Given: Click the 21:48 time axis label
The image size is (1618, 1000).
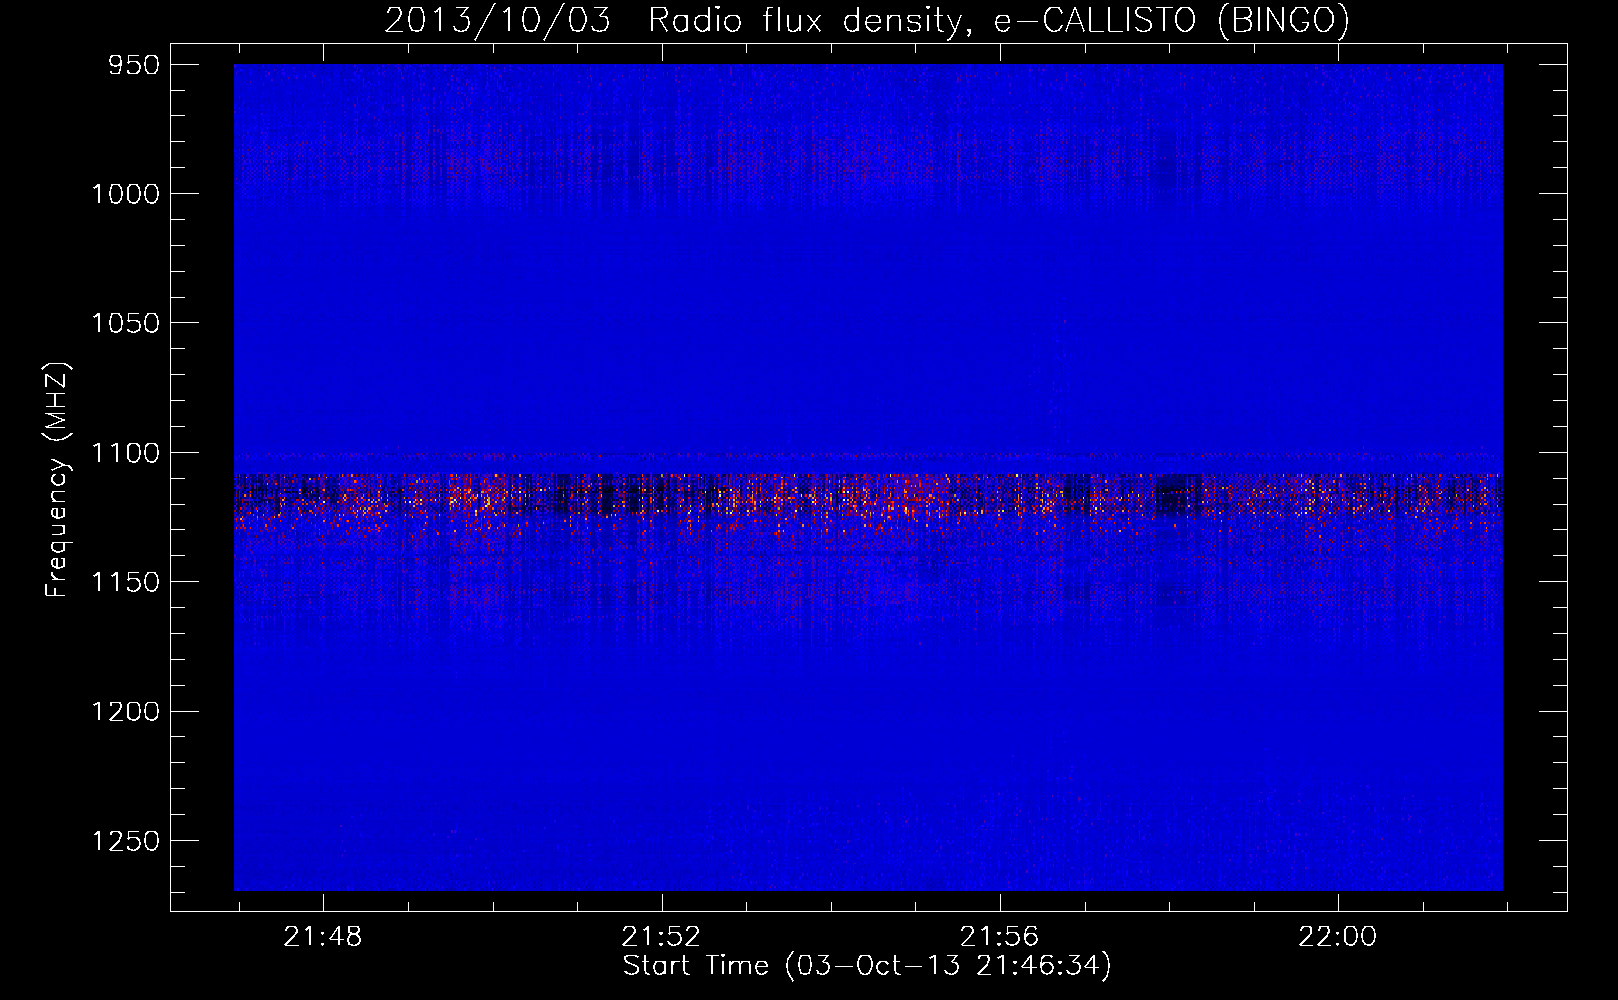Looking at the screenshot, I should tap(323, 937).
